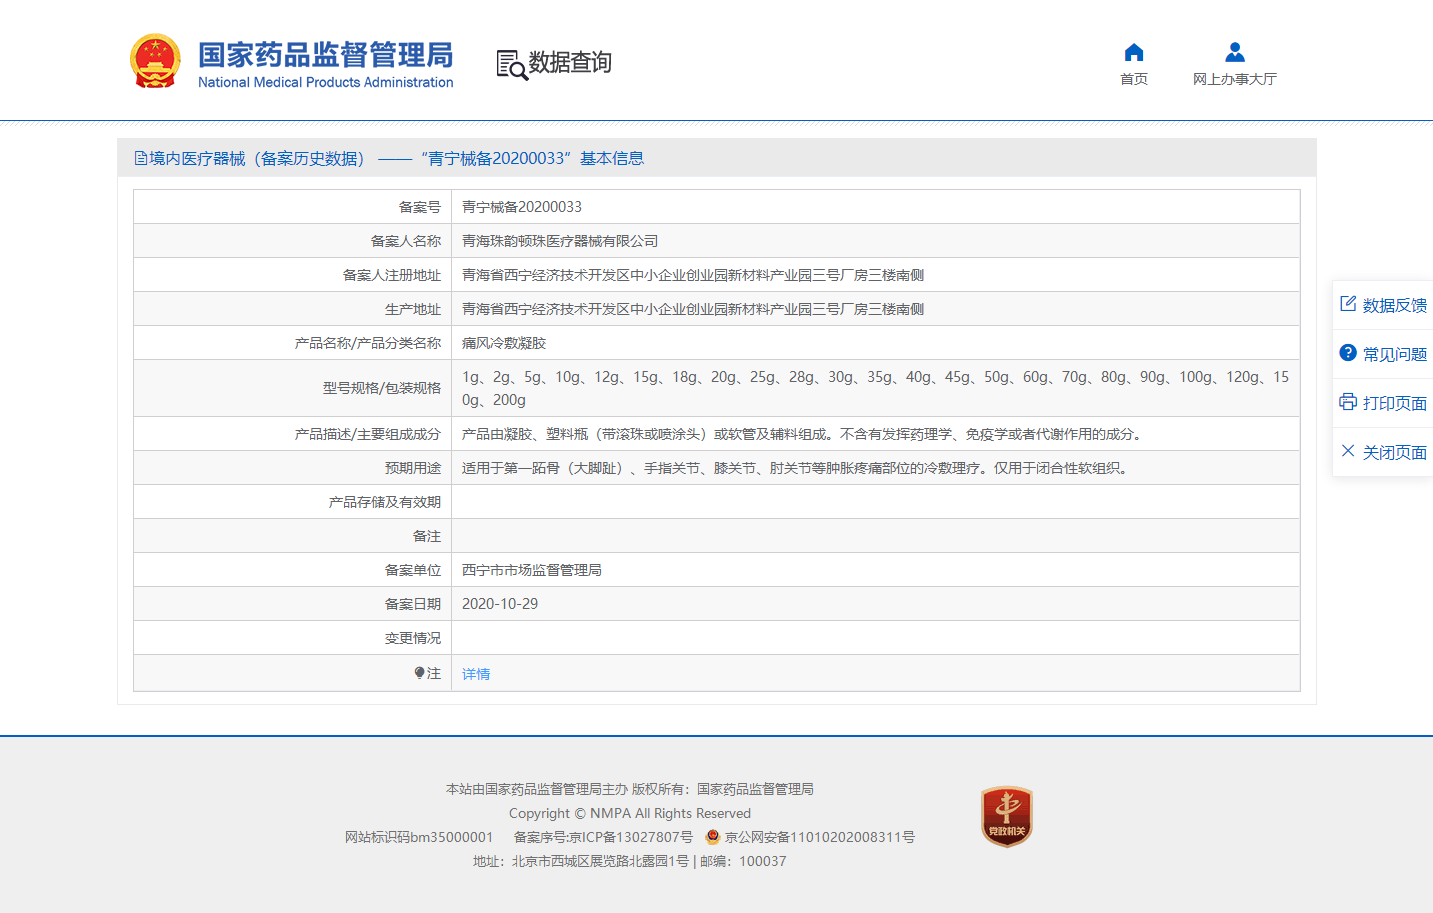Open the 详情 link in the 注 row
Image resolution: width=1433 pixels, height=913 pixels.
pyautogui.click(x=476, y=674)
